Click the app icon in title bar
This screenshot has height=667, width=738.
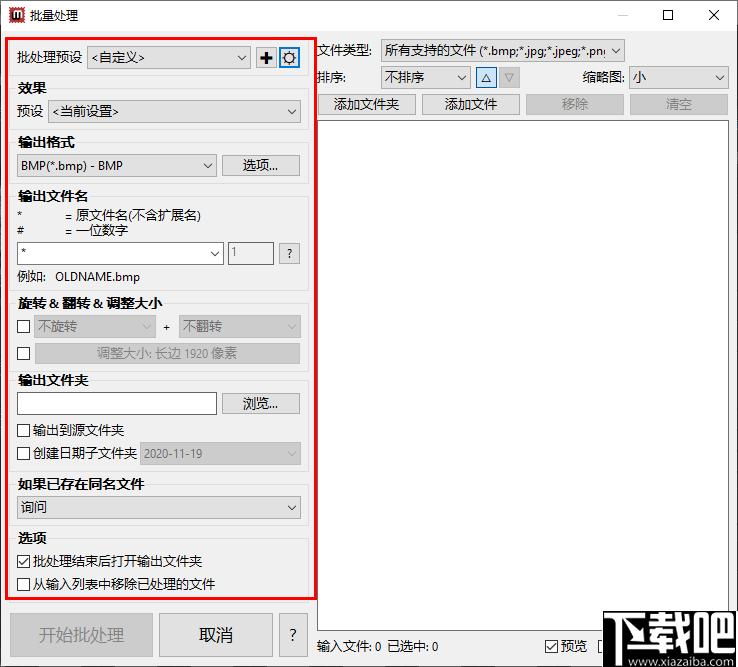pos(16,15)
